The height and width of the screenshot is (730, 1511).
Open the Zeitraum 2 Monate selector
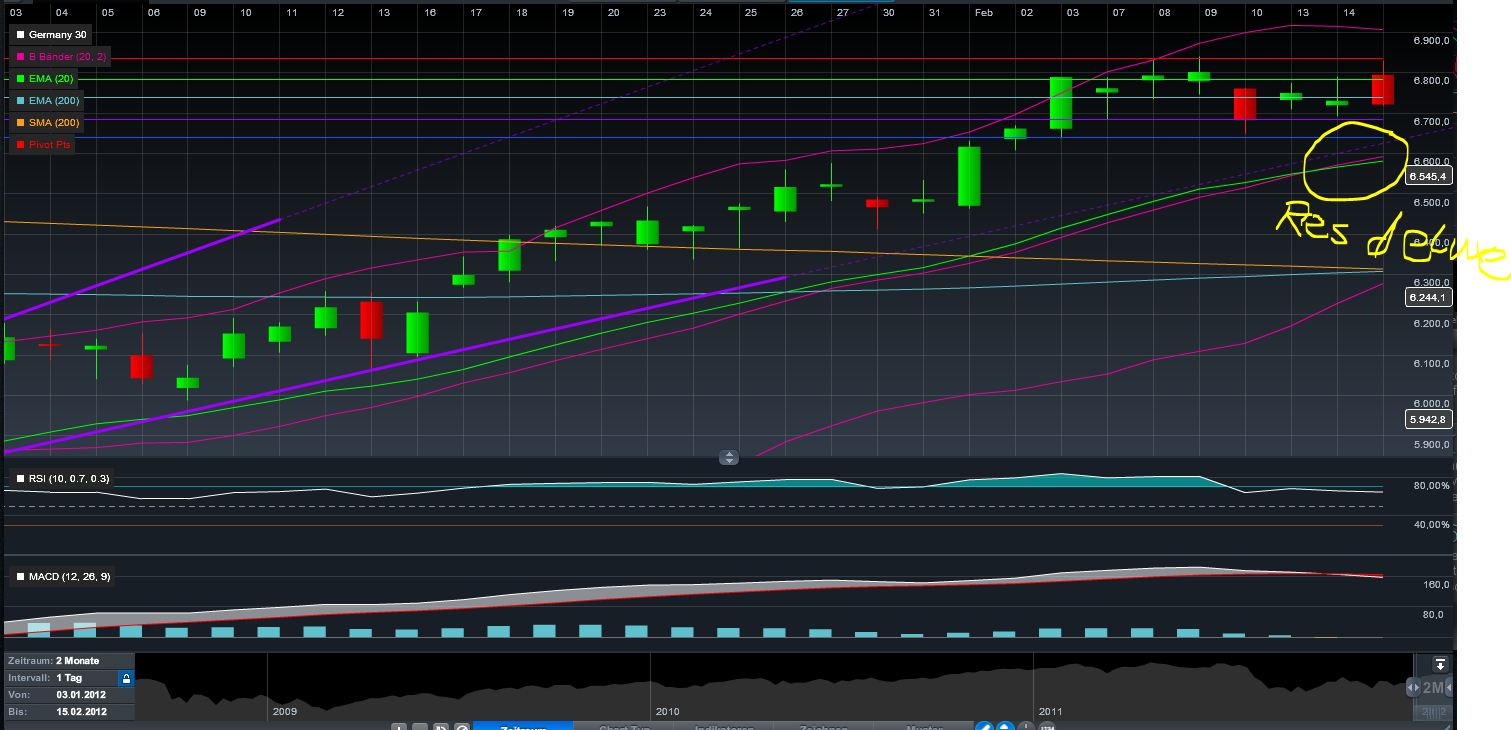click(x=68, y=661)
